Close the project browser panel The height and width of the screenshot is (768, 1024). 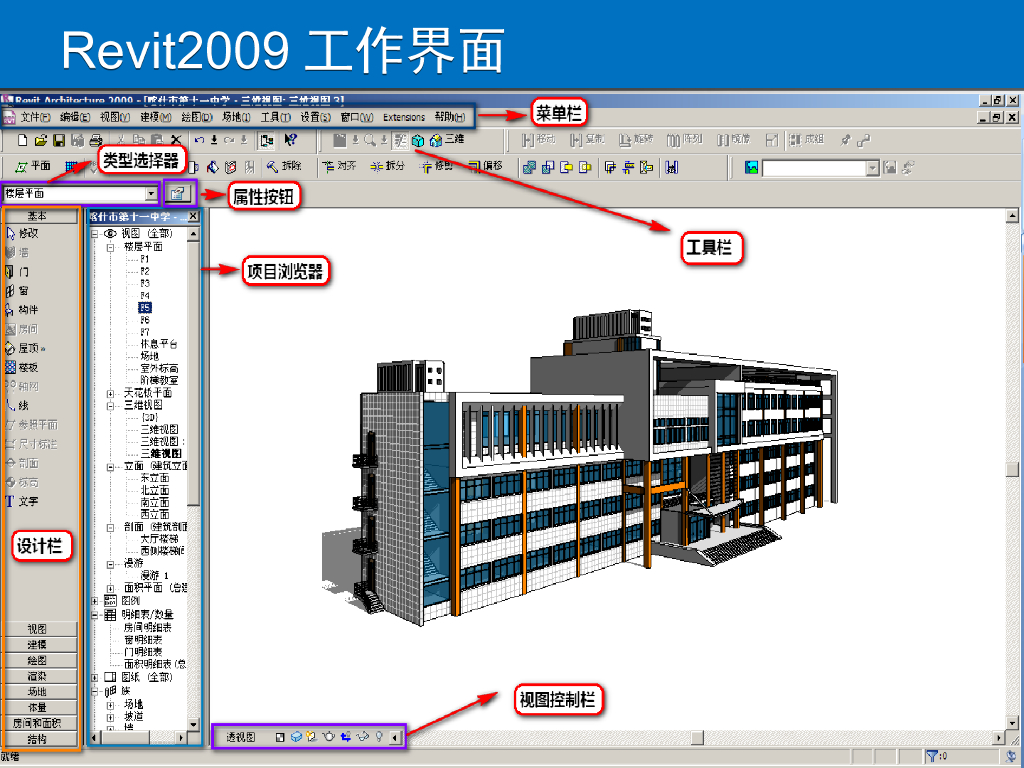click(193, 216)
